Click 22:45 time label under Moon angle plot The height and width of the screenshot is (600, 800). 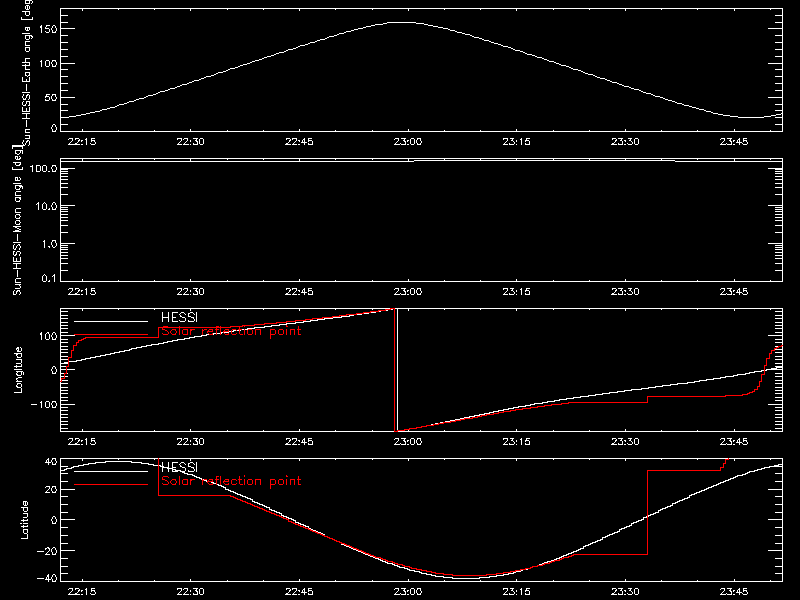(299, 291)
